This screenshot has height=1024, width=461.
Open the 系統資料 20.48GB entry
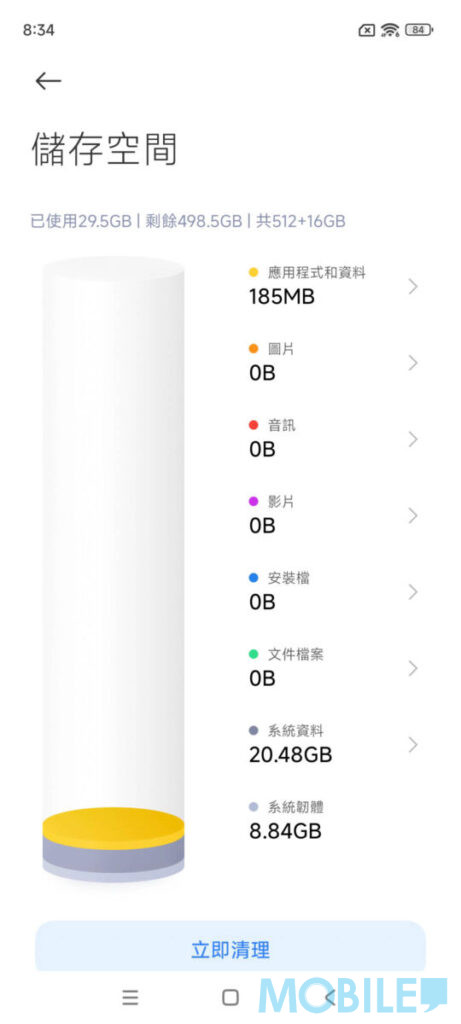pyautogui.click(x=333, y=744)
